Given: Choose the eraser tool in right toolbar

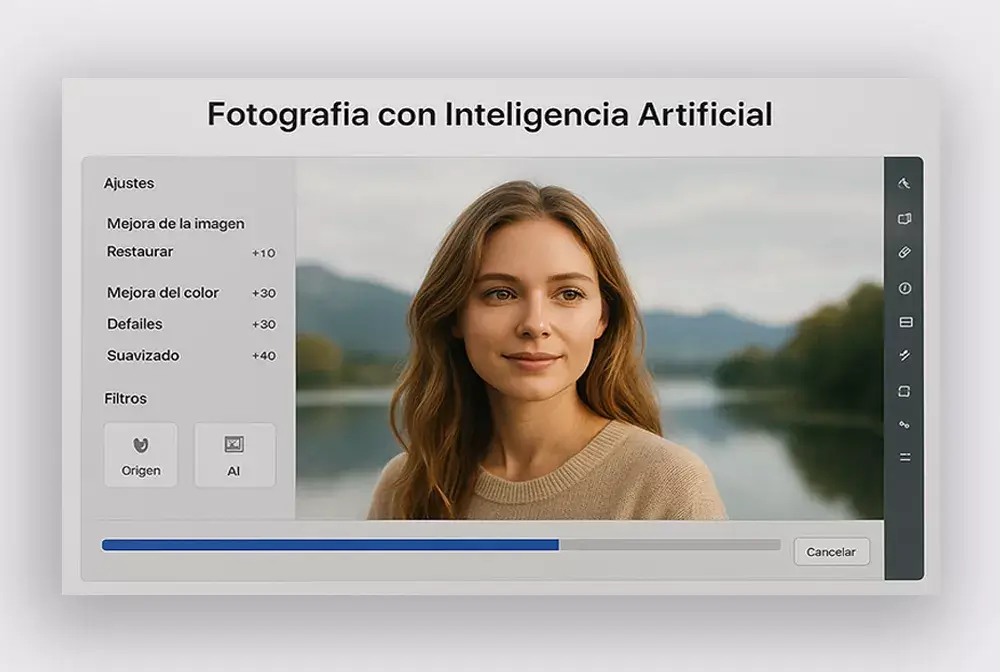Looking at the screenshot, I should click(904, 253).
